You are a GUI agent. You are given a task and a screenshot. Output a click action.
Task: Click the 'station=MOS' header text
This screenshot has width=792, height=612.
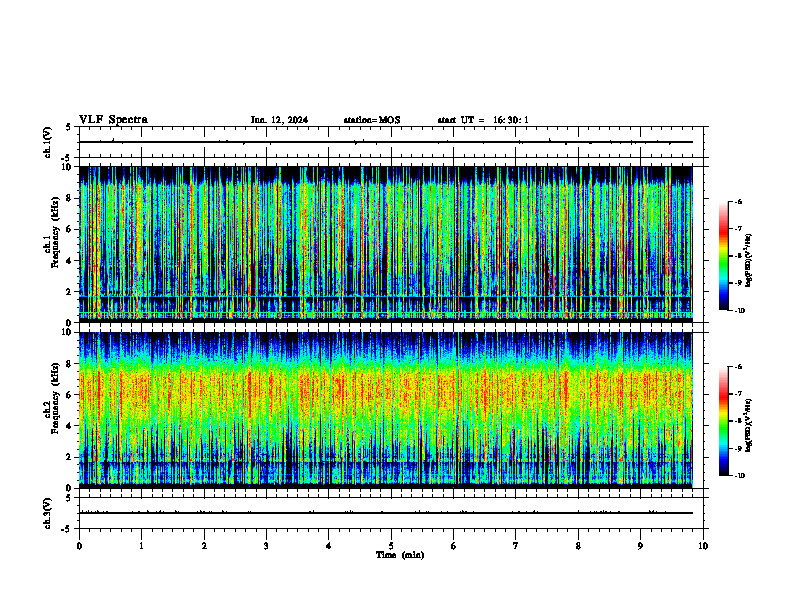click(x=372, y=120)
